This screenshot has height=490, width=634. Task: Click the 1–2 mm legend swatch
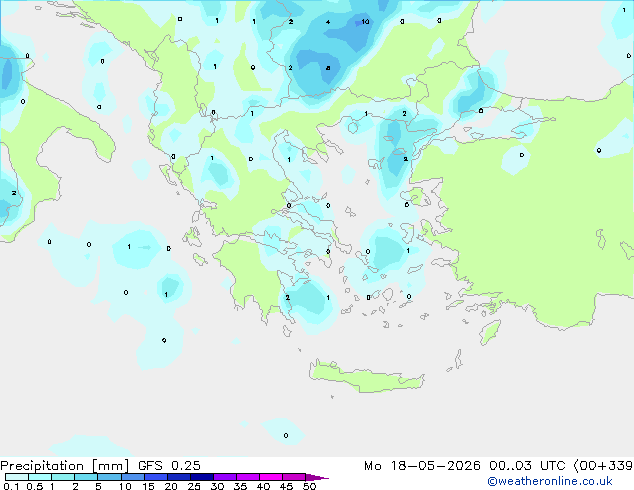coord(63,477)
